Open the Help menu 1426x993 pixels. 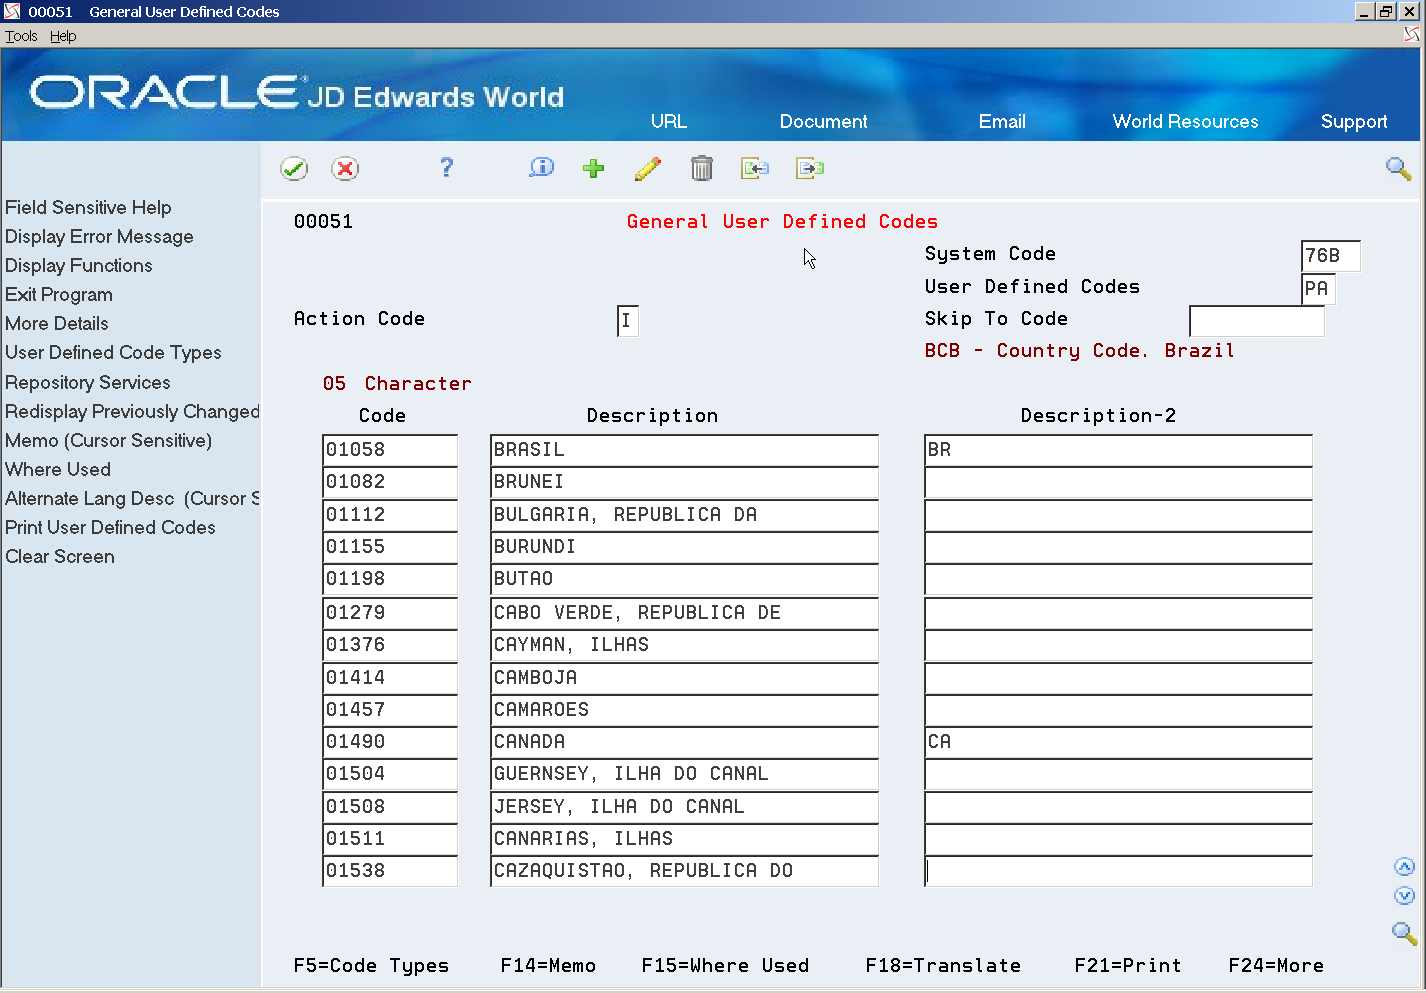(x=63, y=36)
